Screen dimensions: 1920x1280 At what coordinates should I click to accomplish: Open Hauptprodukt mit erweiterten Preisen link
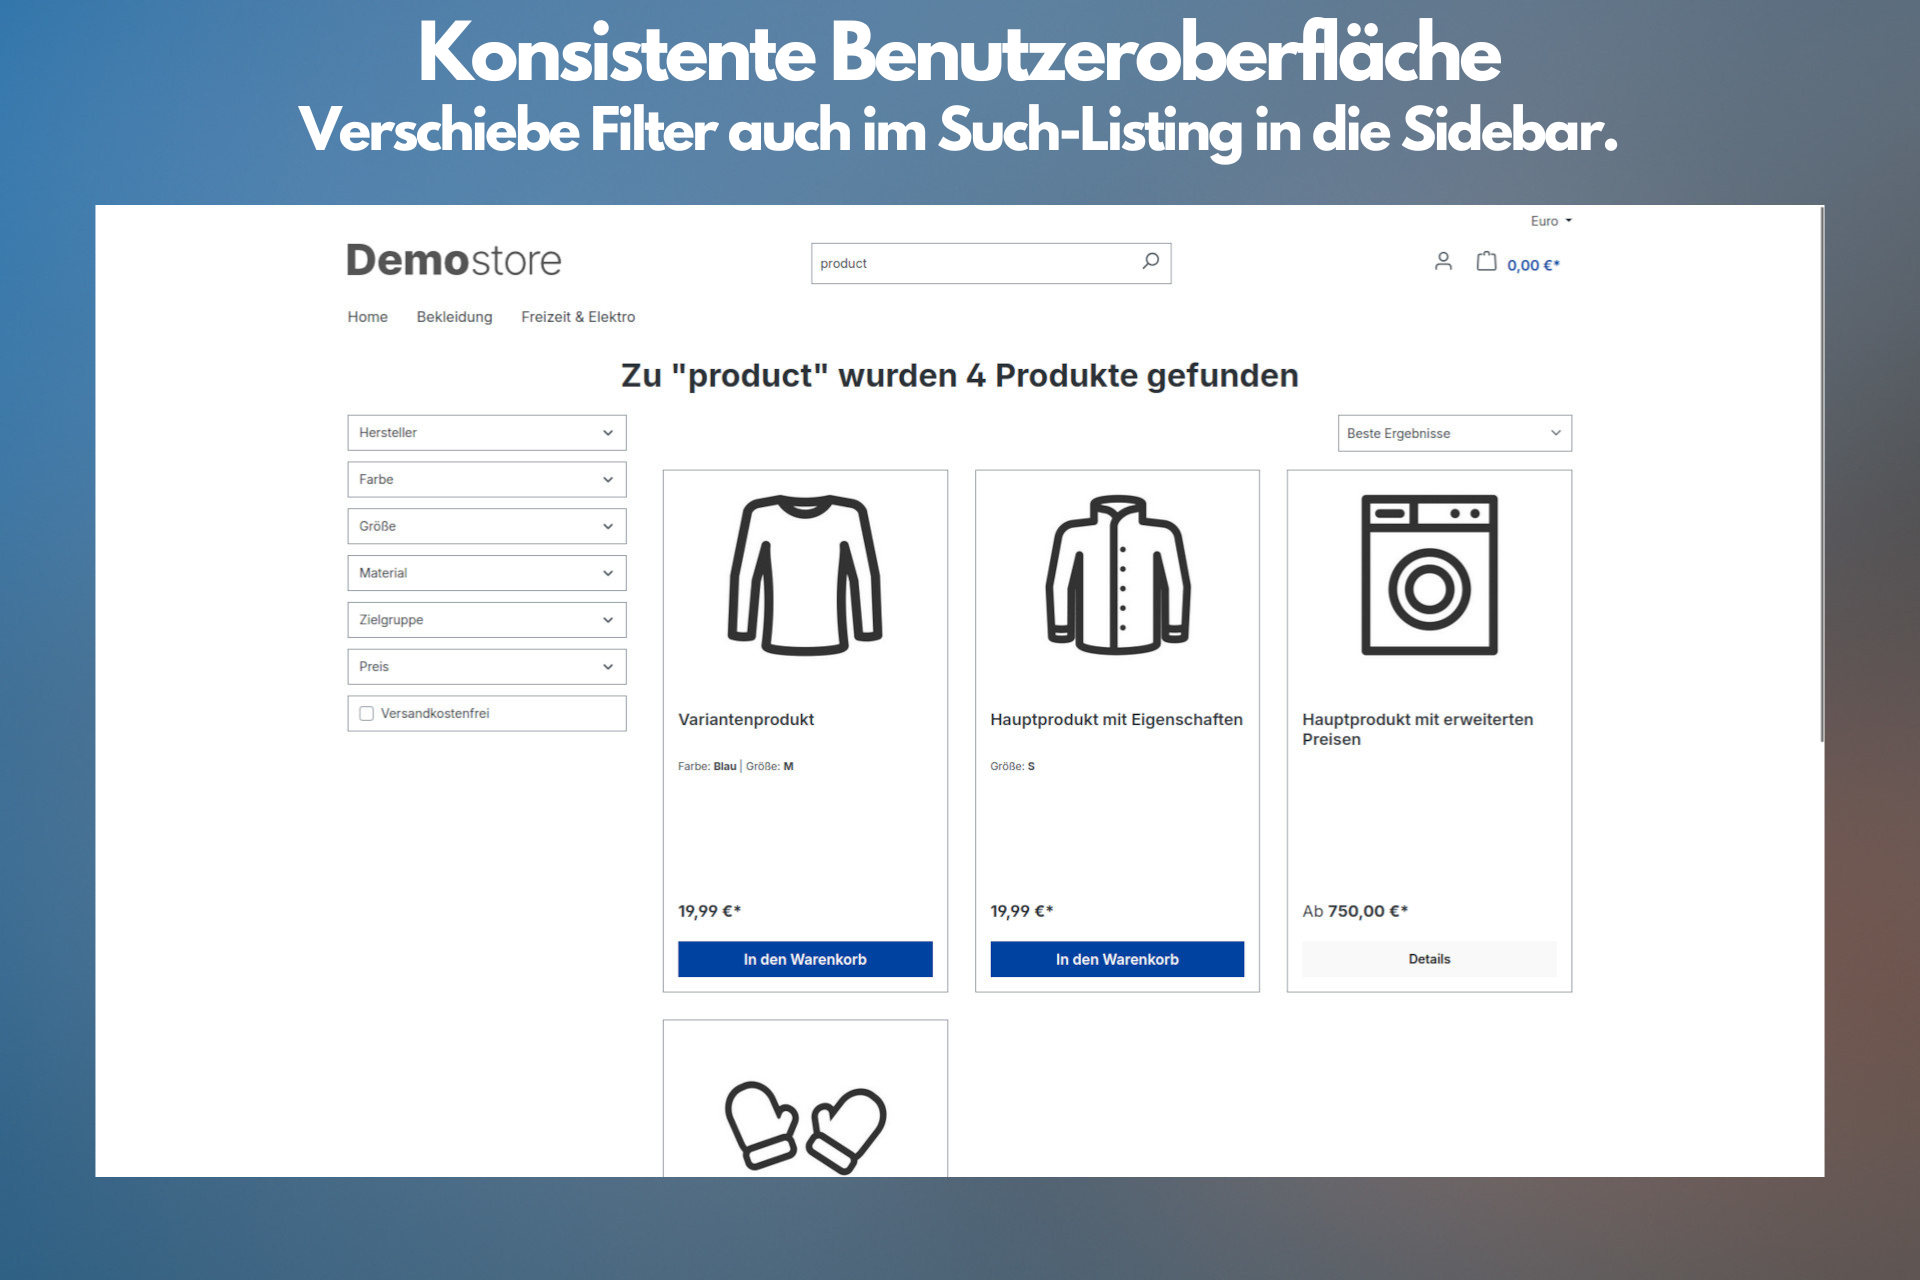coord(1417,729)
